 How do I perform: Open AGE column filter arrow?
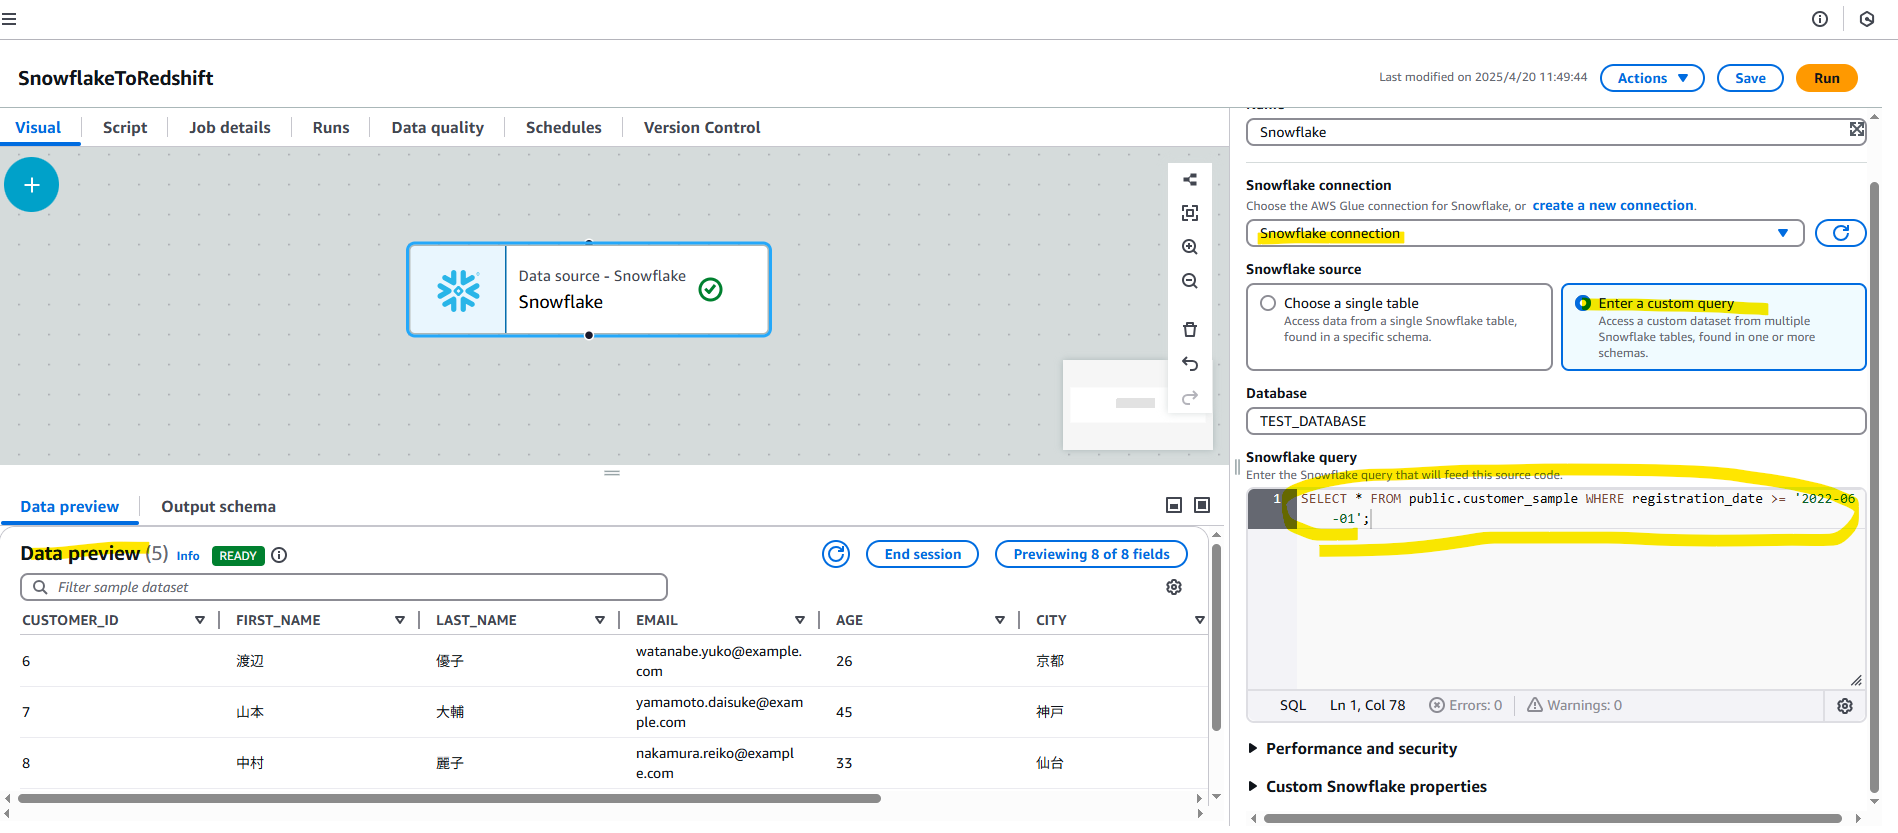(1000, 620)
